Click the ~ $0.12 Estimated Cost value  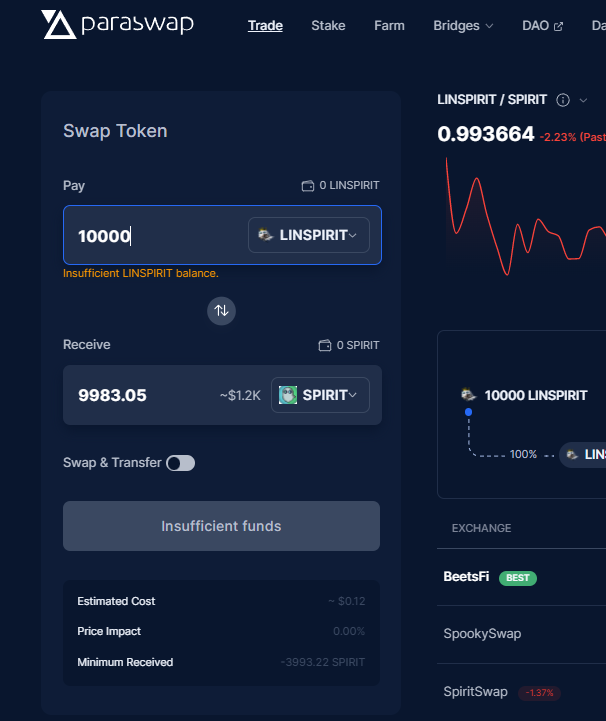click(347, 601)
